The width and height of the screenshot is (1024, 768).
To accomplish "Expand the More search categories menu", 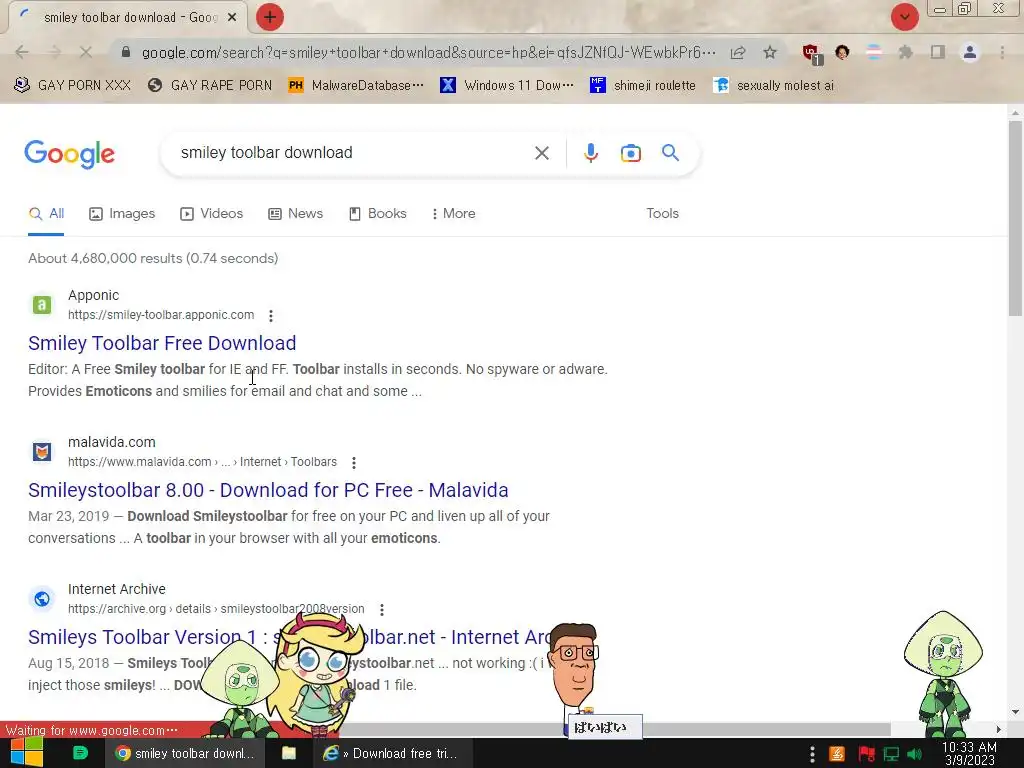I will [453, 214].
